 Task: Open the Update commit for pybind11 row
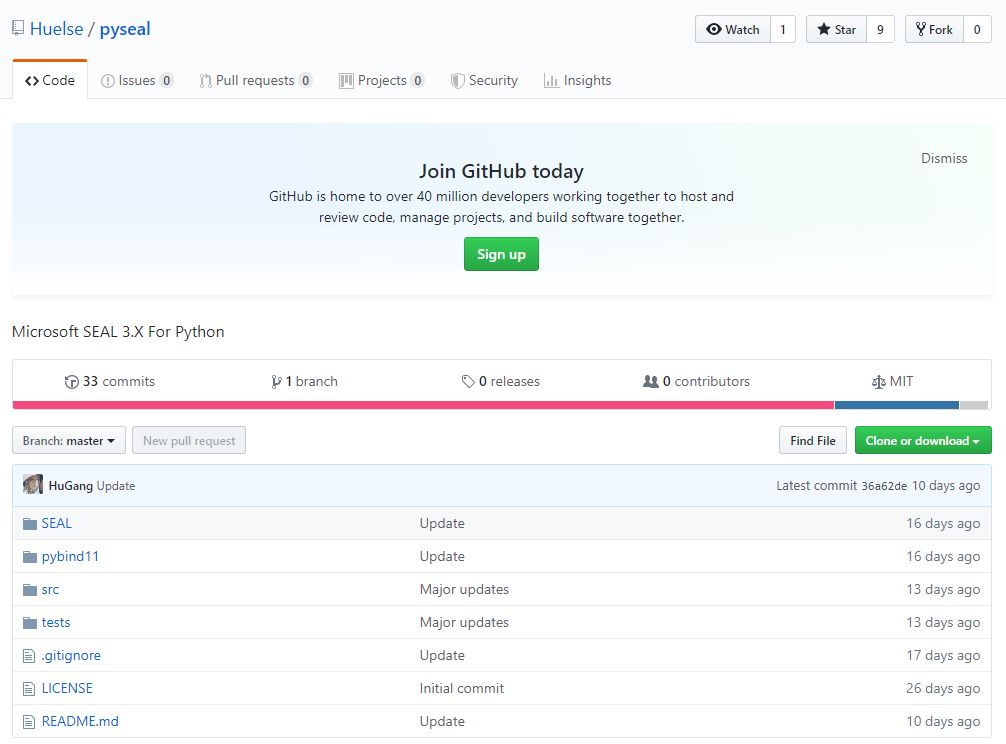[442, 556]
